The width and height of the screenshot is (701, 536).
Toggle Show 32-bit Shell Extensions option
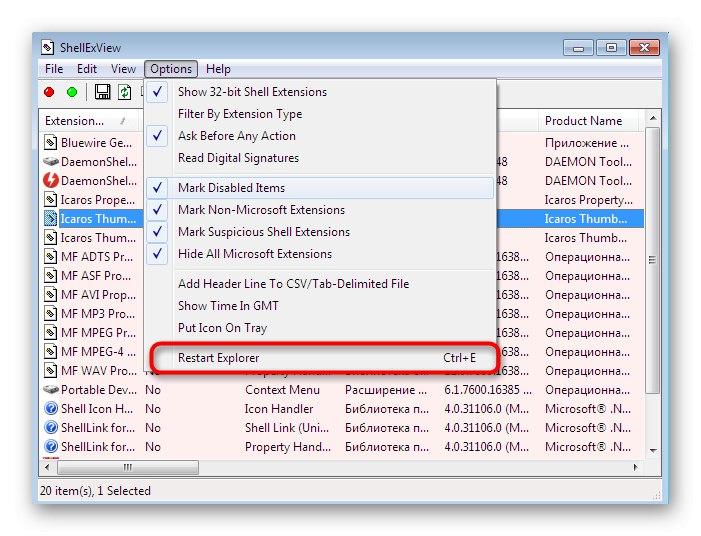pyautogui.click(x=320, y=92)
